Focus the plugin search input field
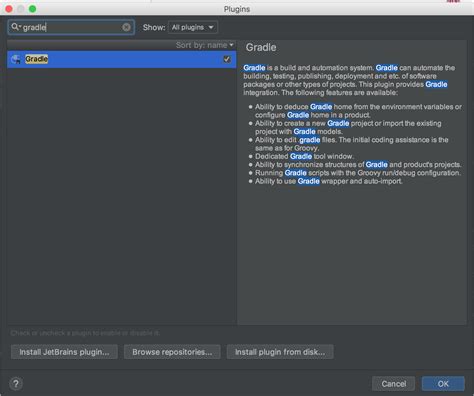This screenshot has width=474, height=396. pyautogui.click(x=71, y=27)
